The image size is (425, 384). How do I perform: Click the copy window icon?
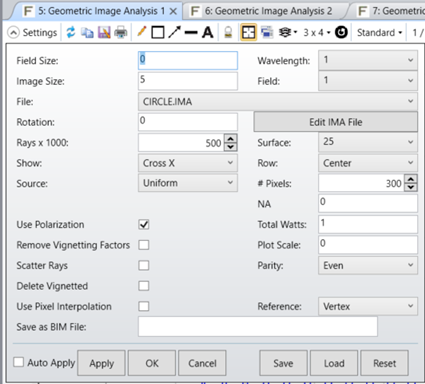pyautogui.click(x=87, y=33)
